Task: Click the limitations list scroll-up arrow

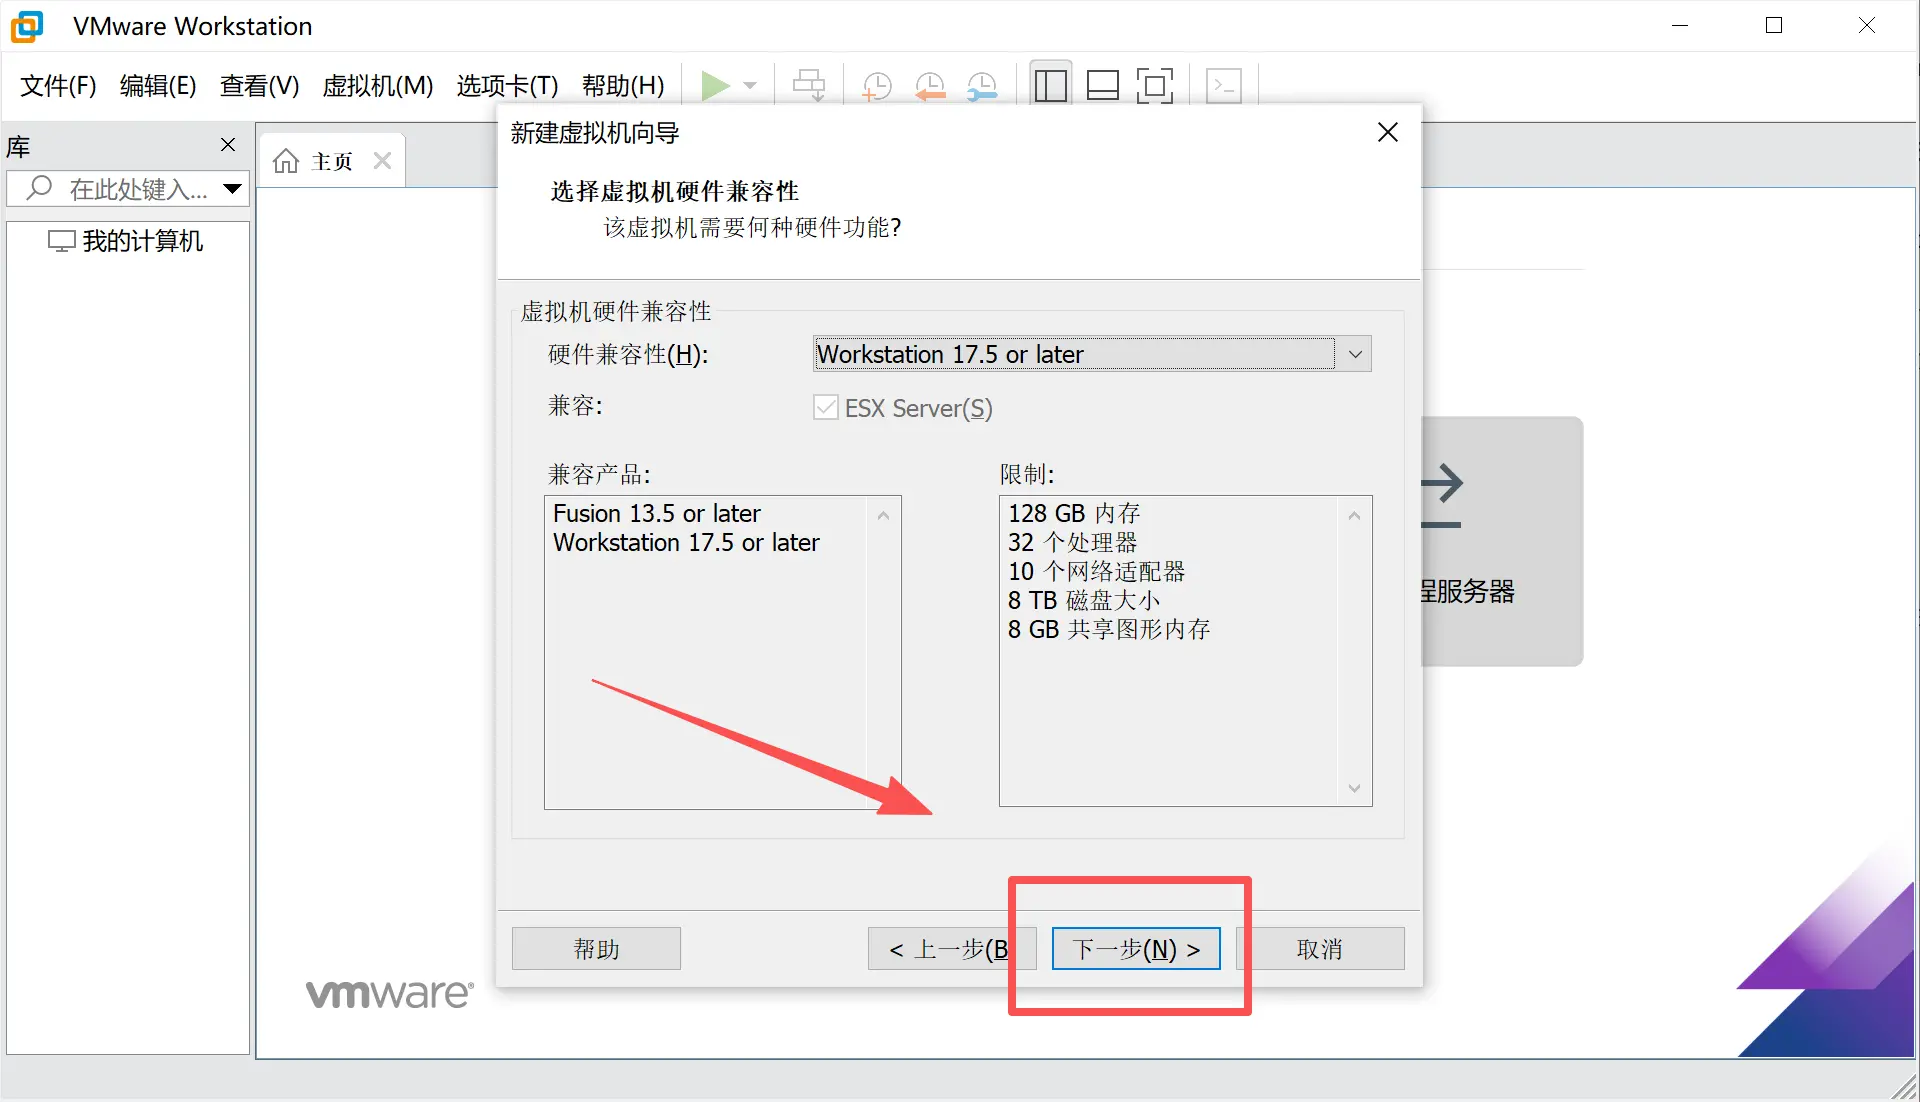Action: [x=1354, y=516]
